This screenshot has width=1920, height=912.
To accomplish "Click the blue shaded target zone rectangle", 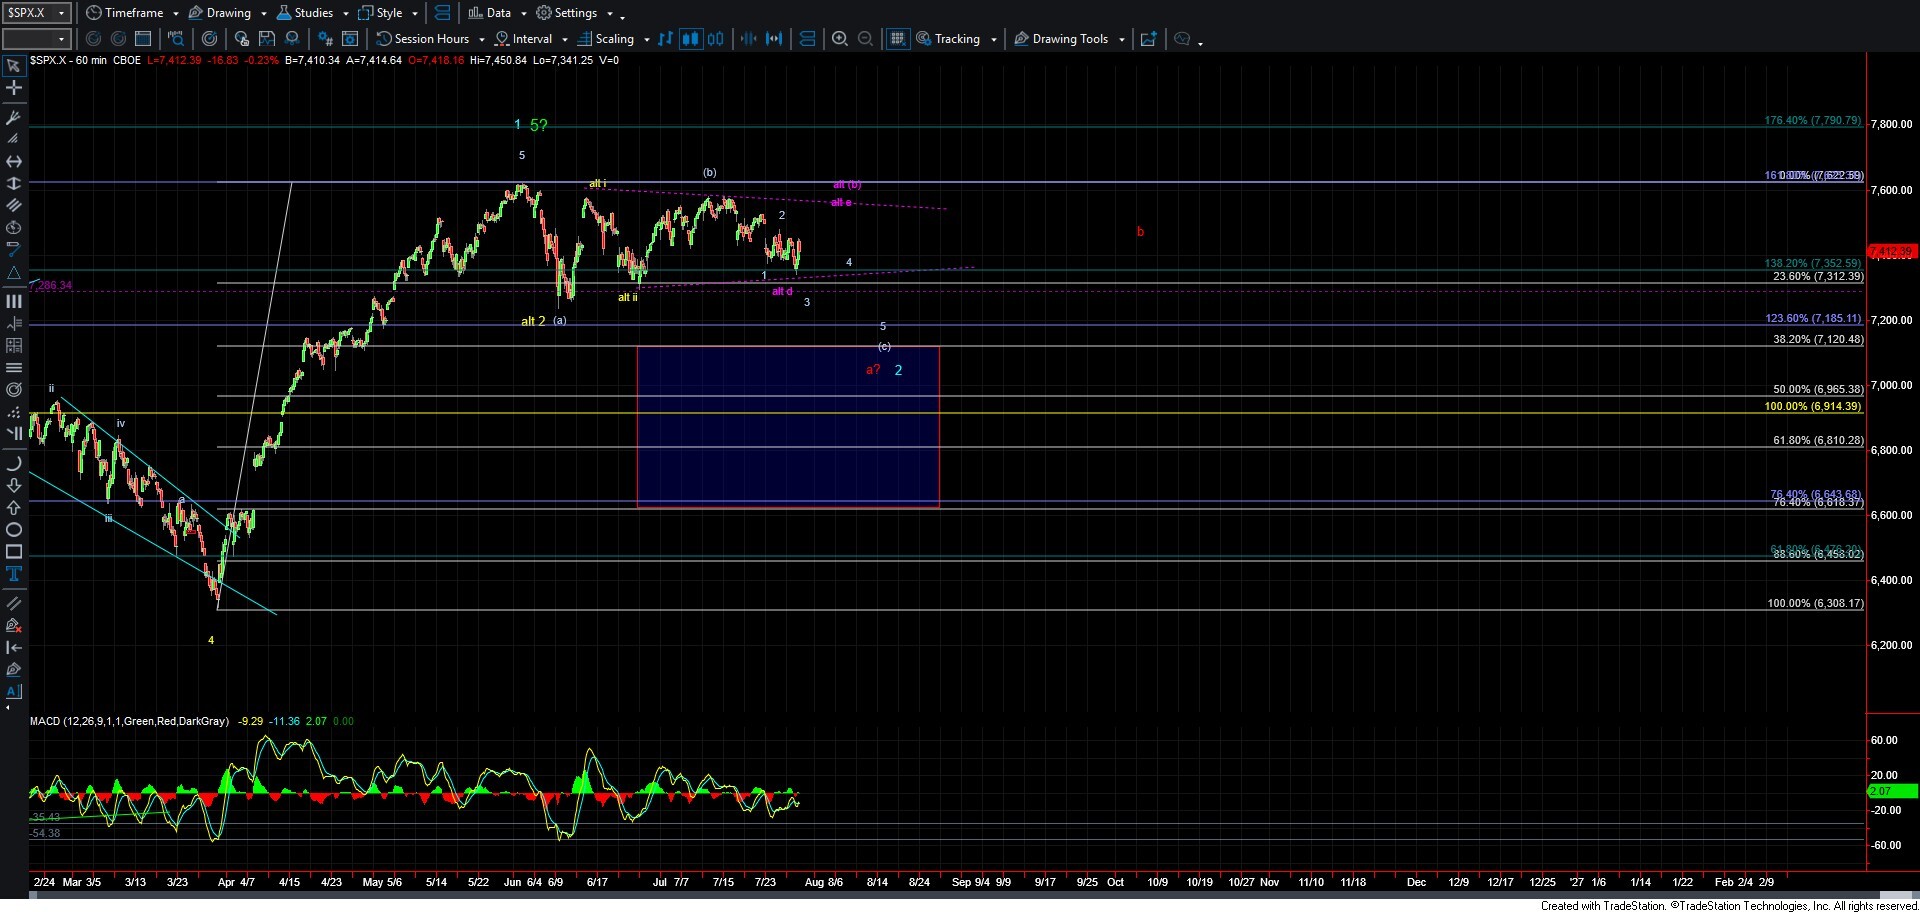I will [788, 427].
